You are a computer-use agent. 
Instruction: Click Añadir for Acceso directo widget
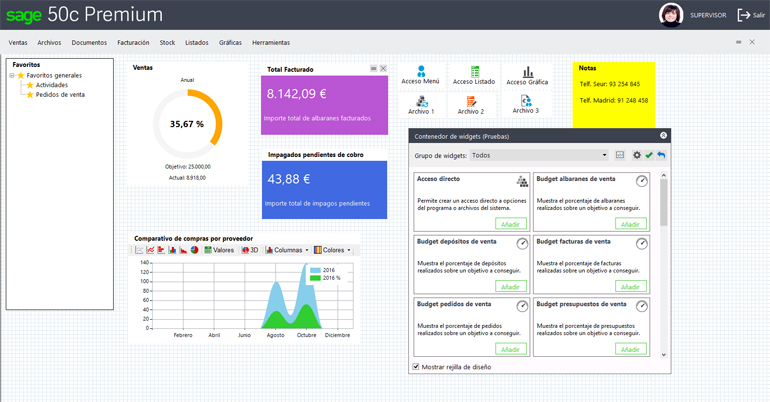click(x=511, y=224)
